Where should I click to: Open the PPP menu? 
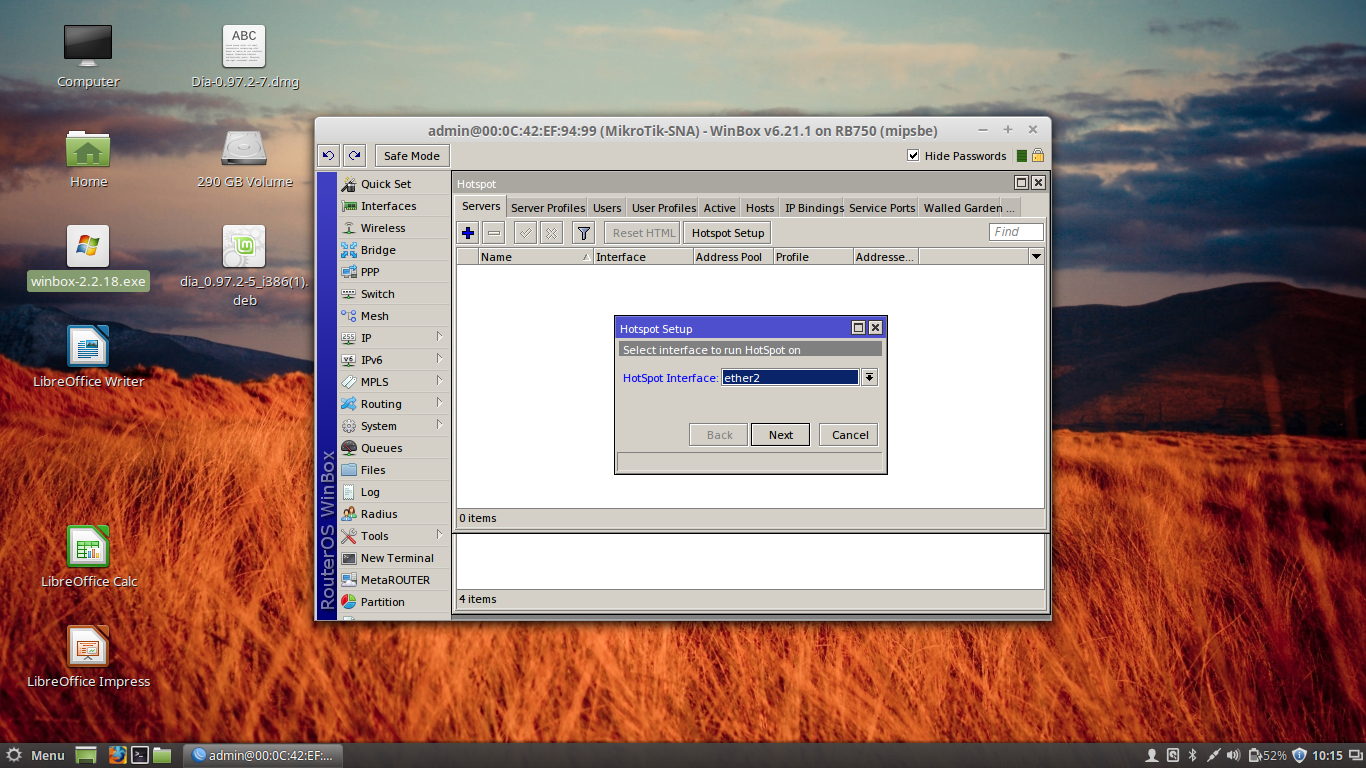click(394, 272)
